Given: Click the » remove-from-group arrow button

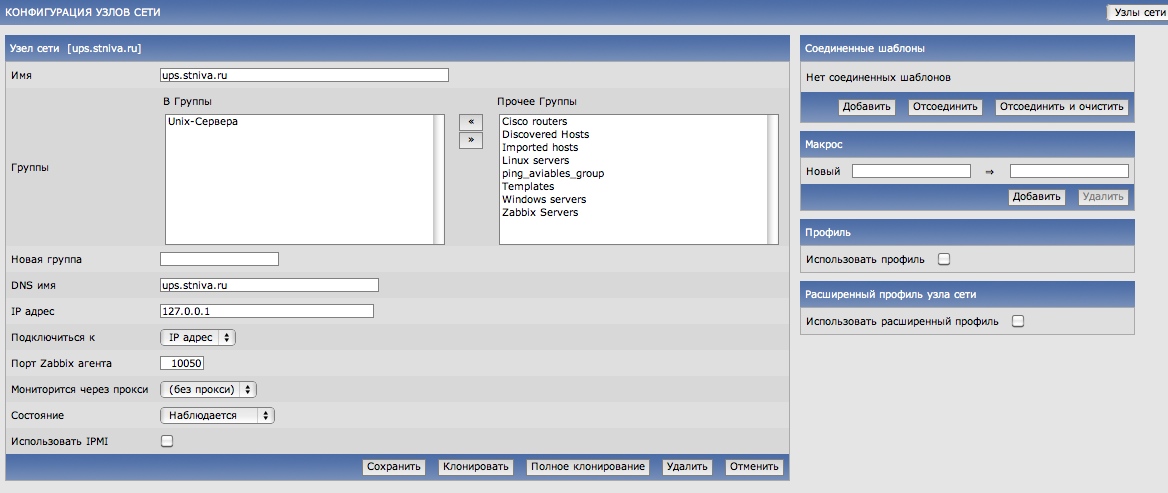Looking at the screenshot, I should [x=470, y=141].
